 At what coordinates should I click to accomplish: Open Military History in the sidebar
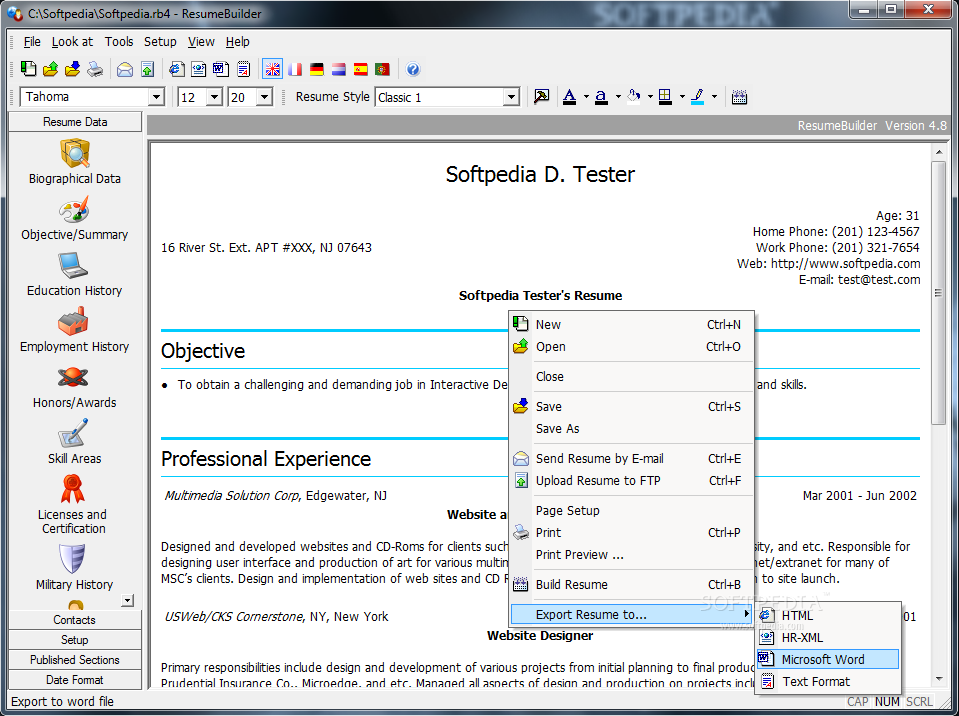click(x=74, y=567)
